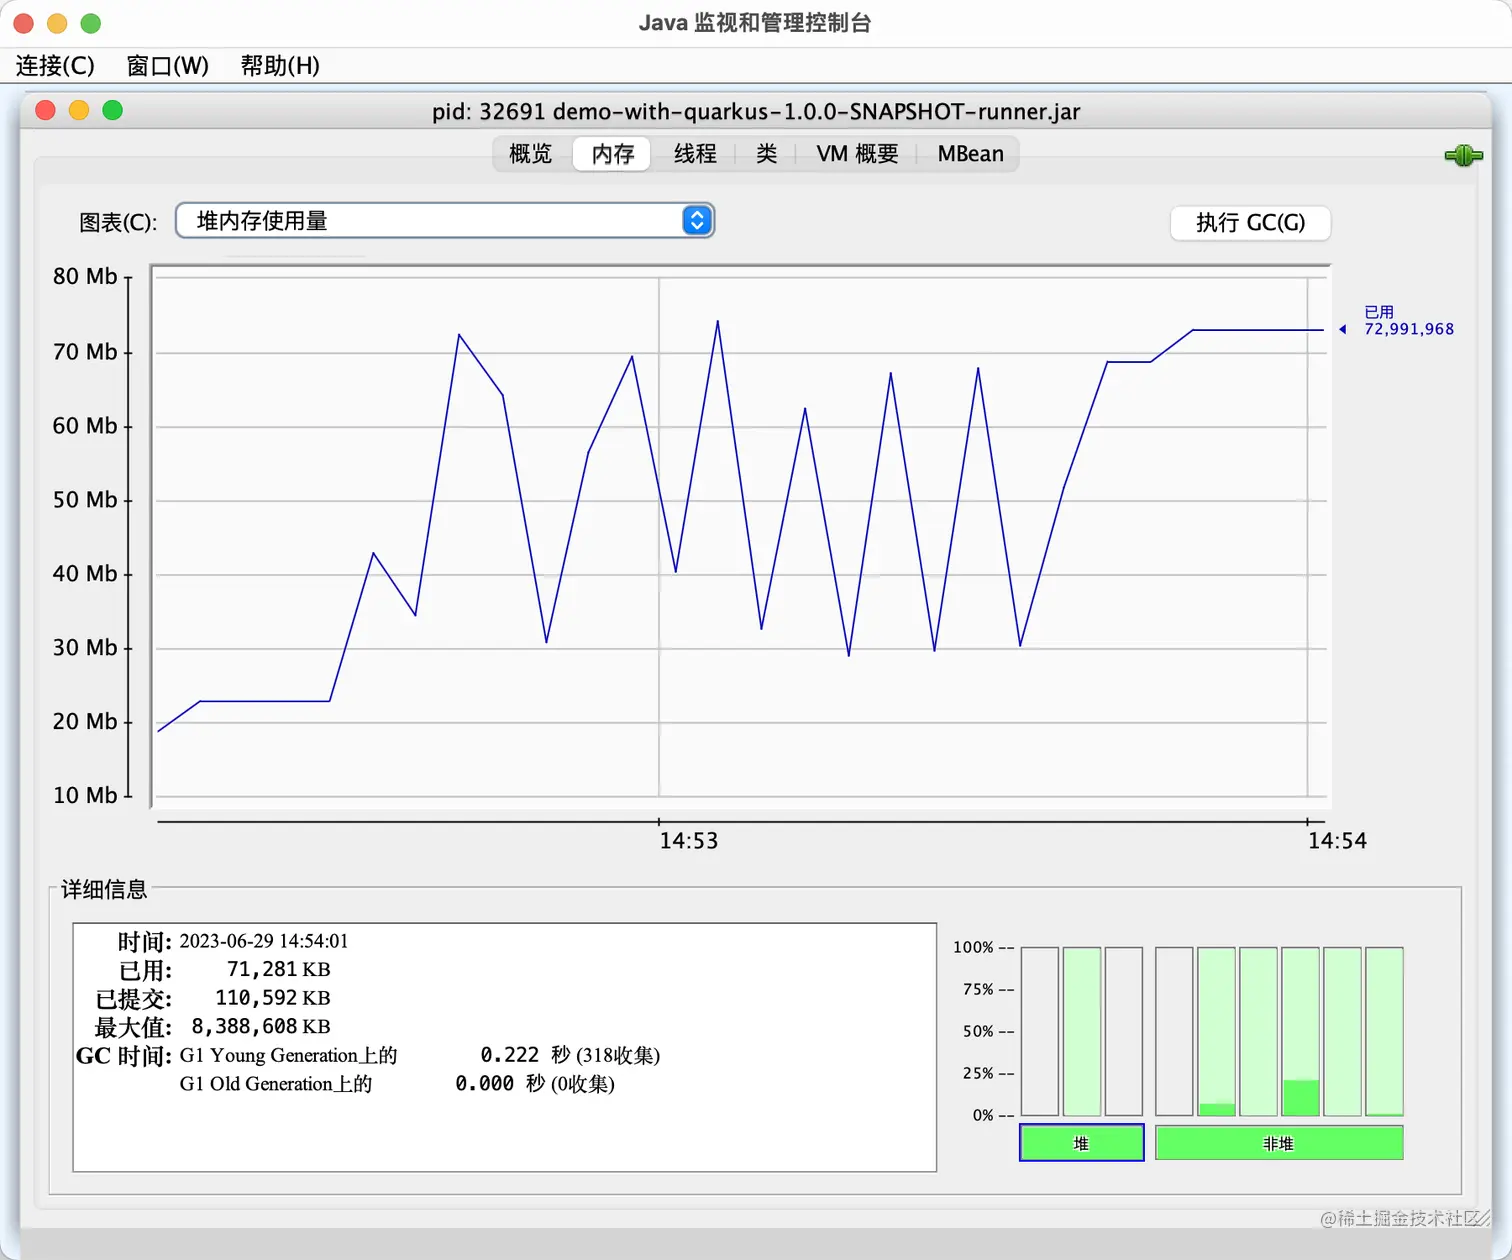Viewport: 1512px width, 1260px height.
Task: Click the used value 71,281 KB
Action: point(278,969)
